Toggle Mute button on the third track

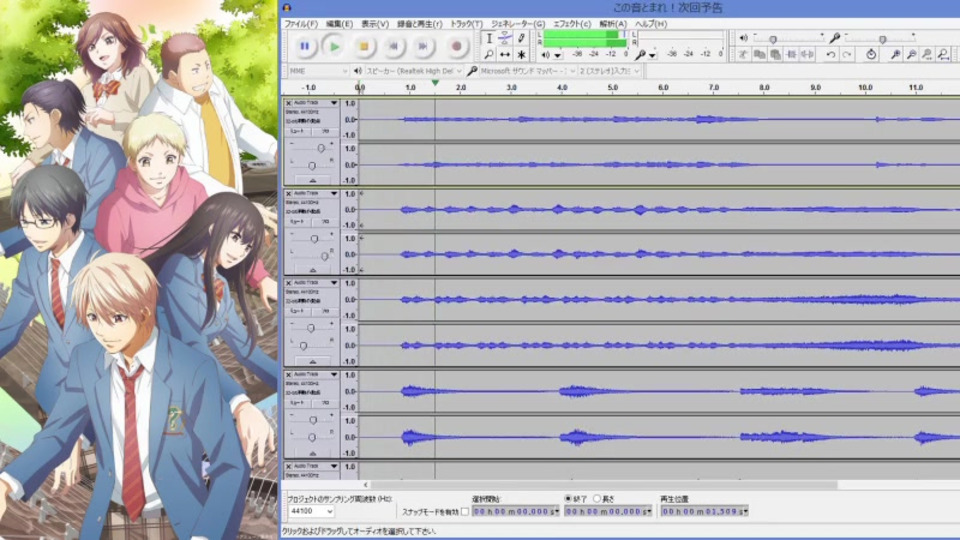[298, 310]
